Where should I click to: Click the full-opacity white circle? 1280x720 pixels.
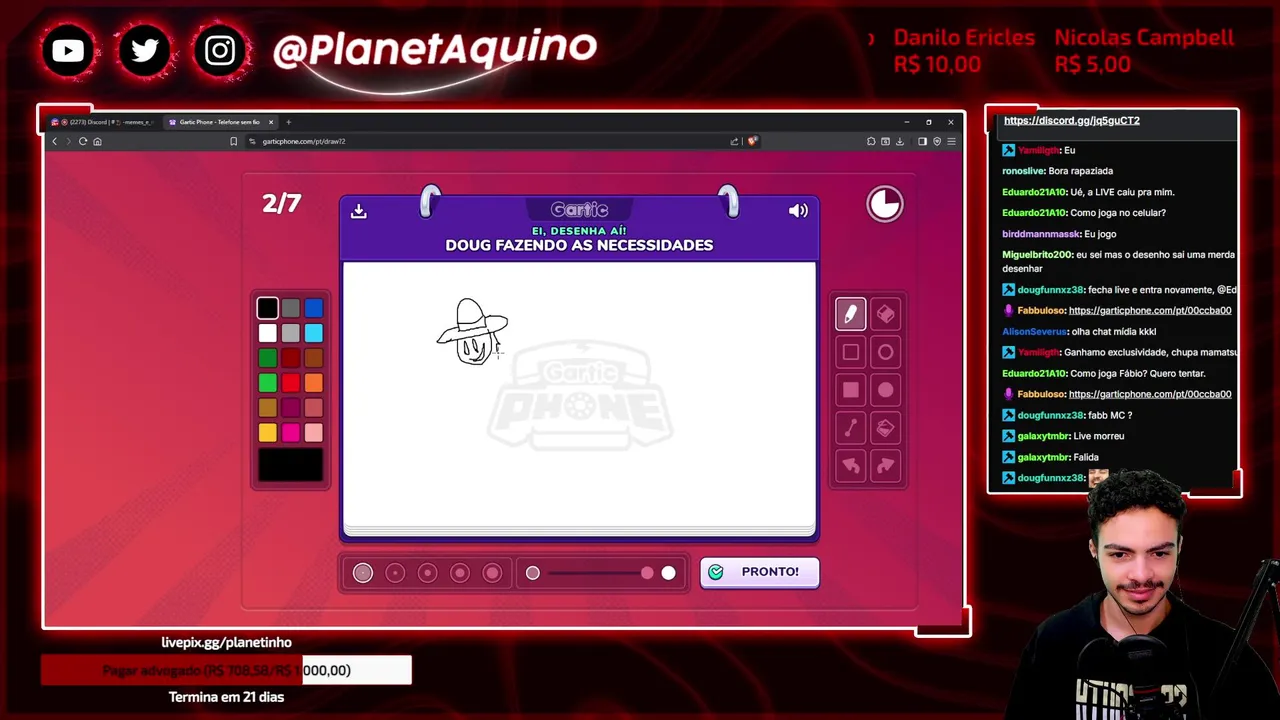click(x=668, y=573)
